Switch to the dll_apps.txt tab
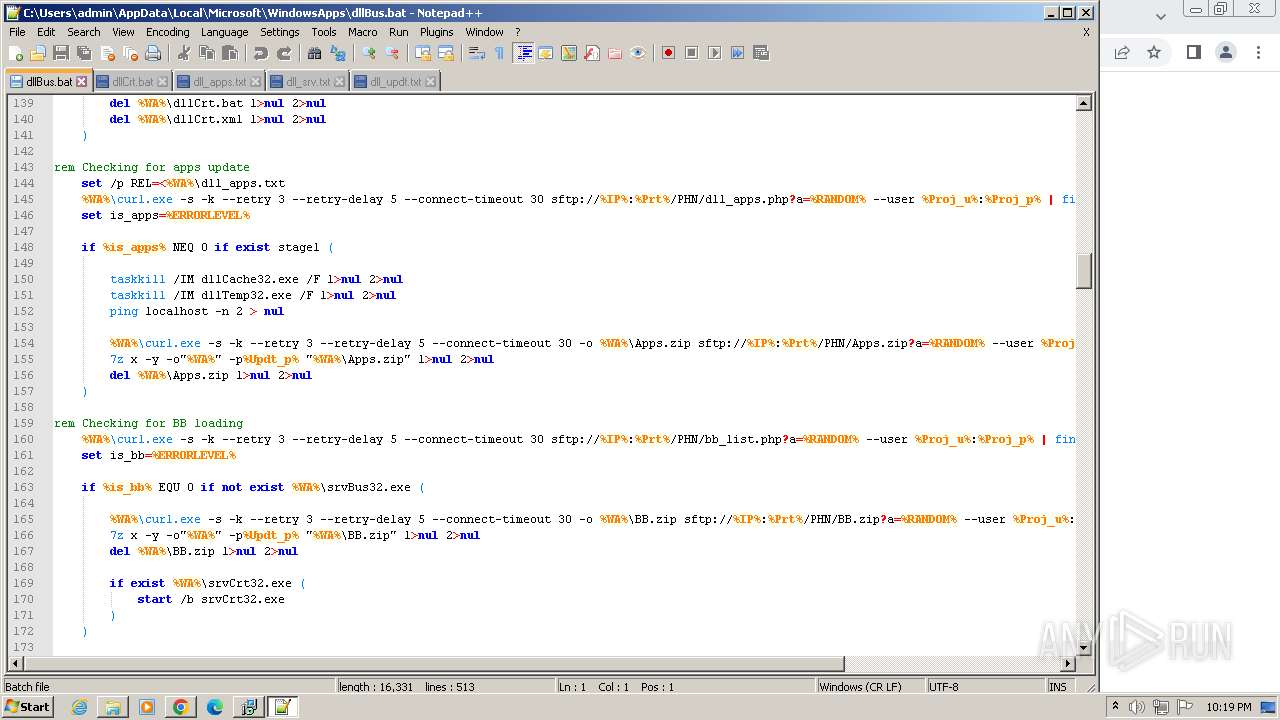 [218, 82]
